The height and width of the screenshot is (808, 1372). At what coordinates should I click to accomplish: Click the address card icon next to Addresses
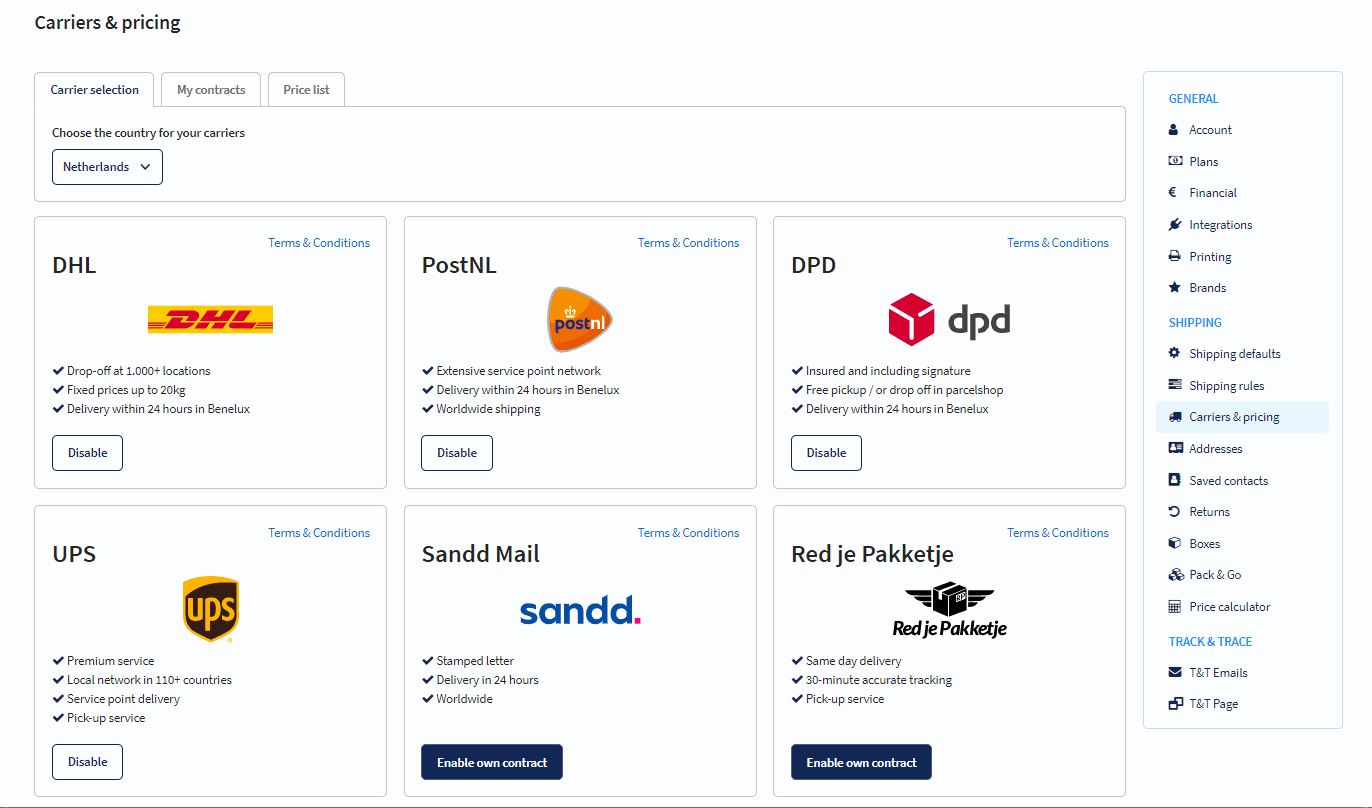1175,448
